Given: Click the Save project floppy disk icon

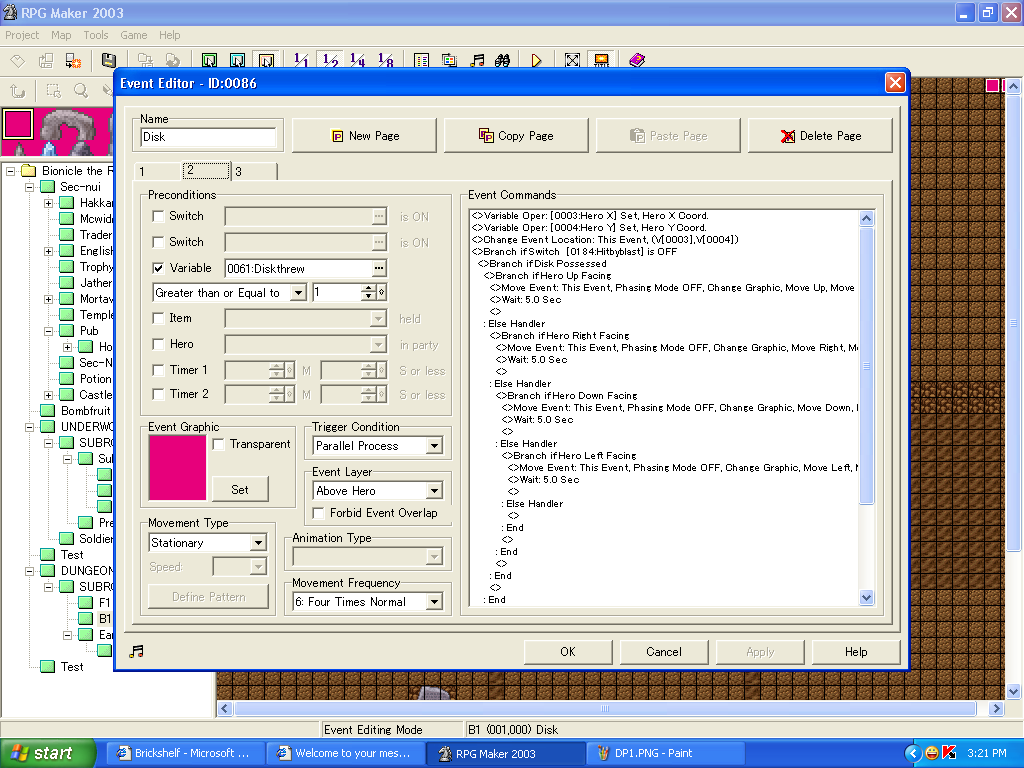Looking at the screenshot, I should click(x=108, y=61).
